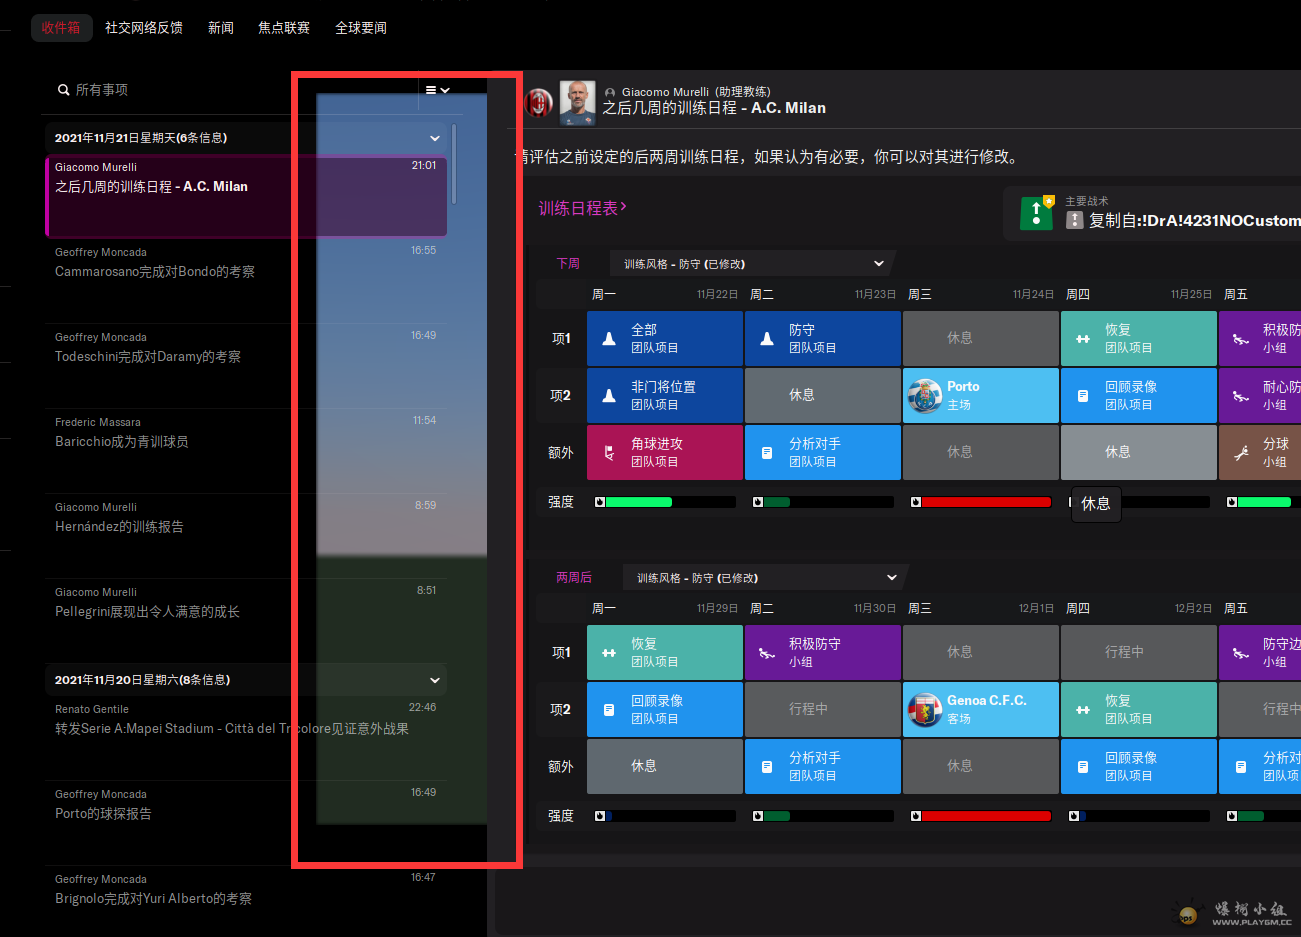The width and height of the screenshot is (1301, 937).
Task: Collapse the 2021年11月21日星期天 message group
Action: [435, 138]
